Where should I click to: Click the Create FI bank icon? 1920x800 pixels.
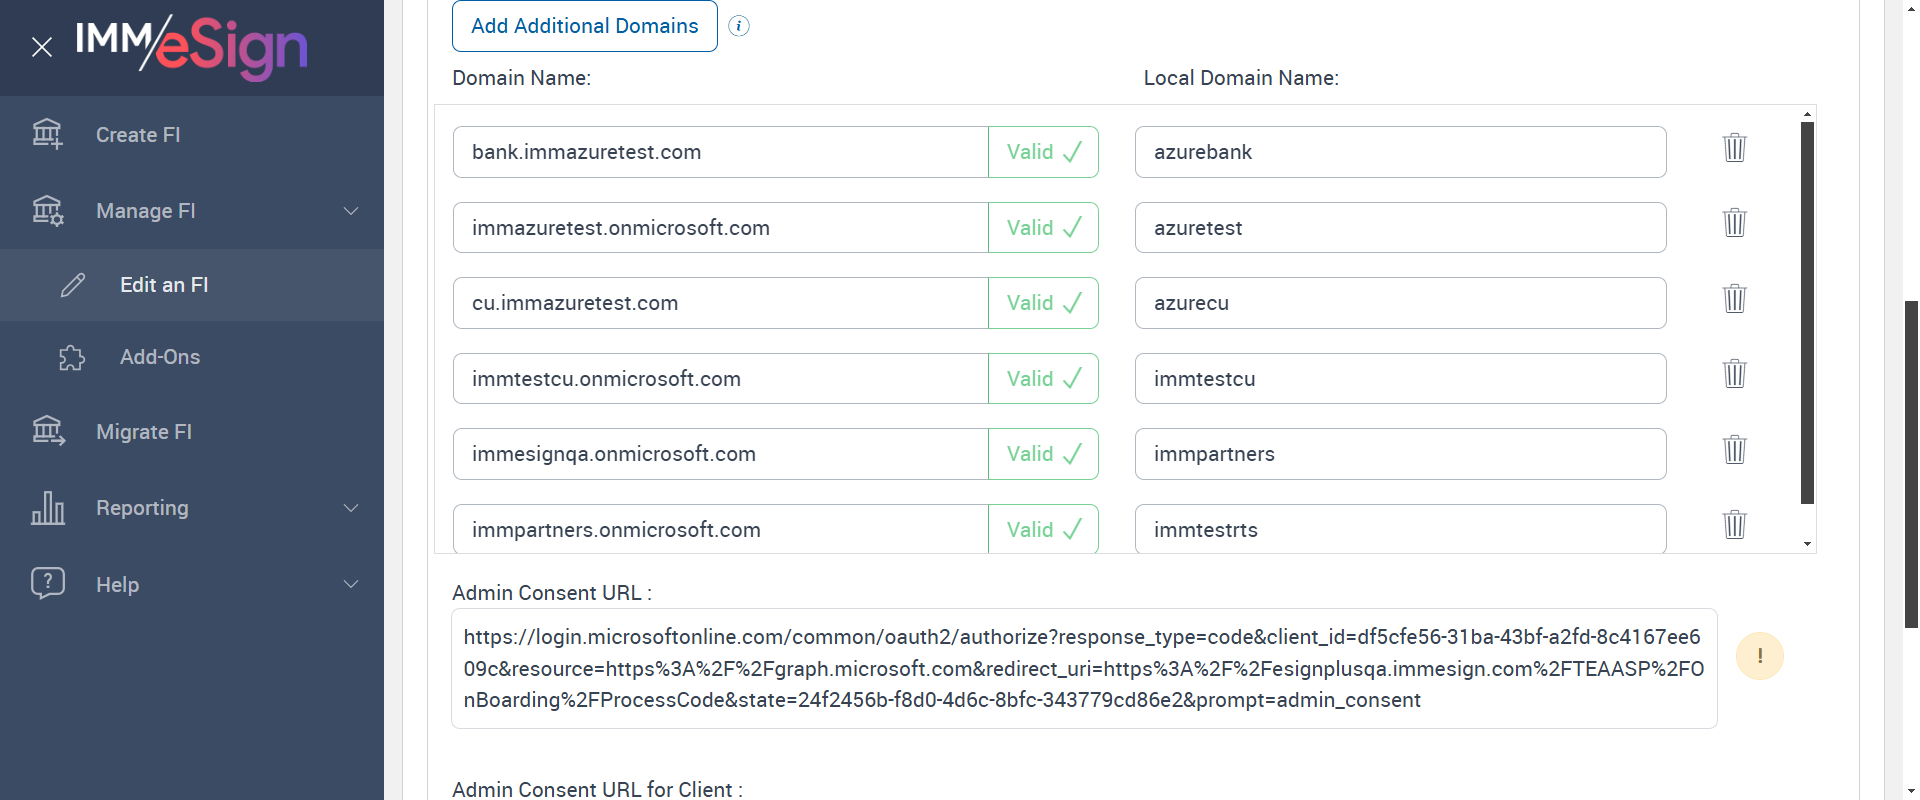coord(47,134)
